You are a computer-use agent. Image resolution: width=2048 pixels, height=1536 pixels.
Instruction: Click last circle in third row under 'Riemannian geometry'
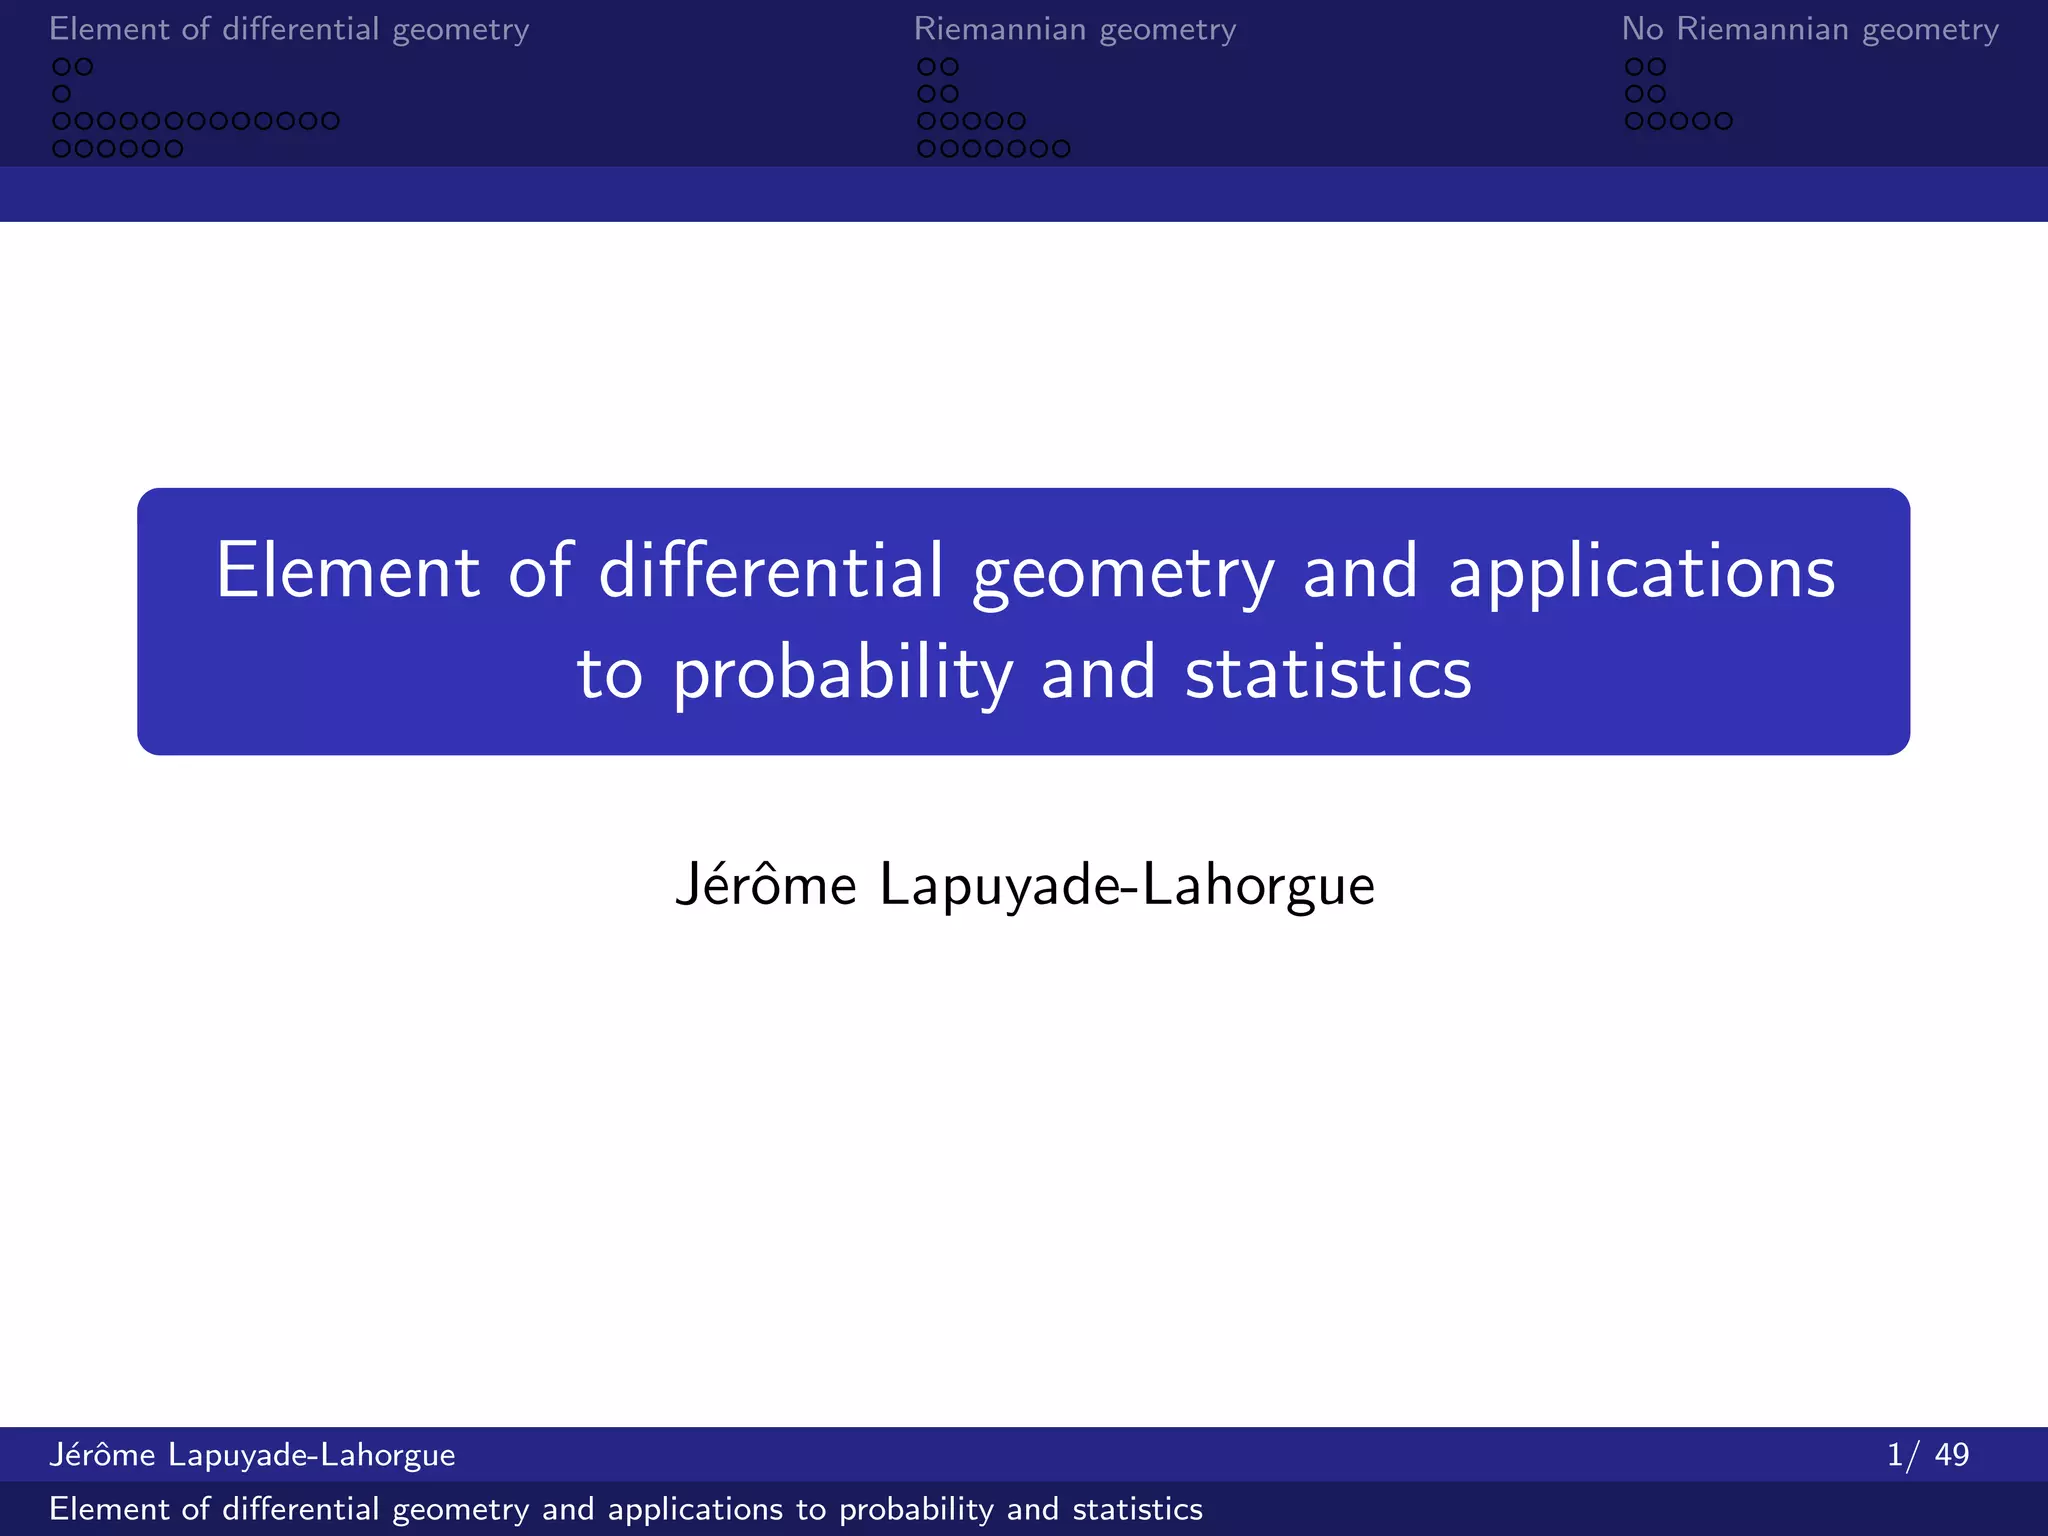1016,121
